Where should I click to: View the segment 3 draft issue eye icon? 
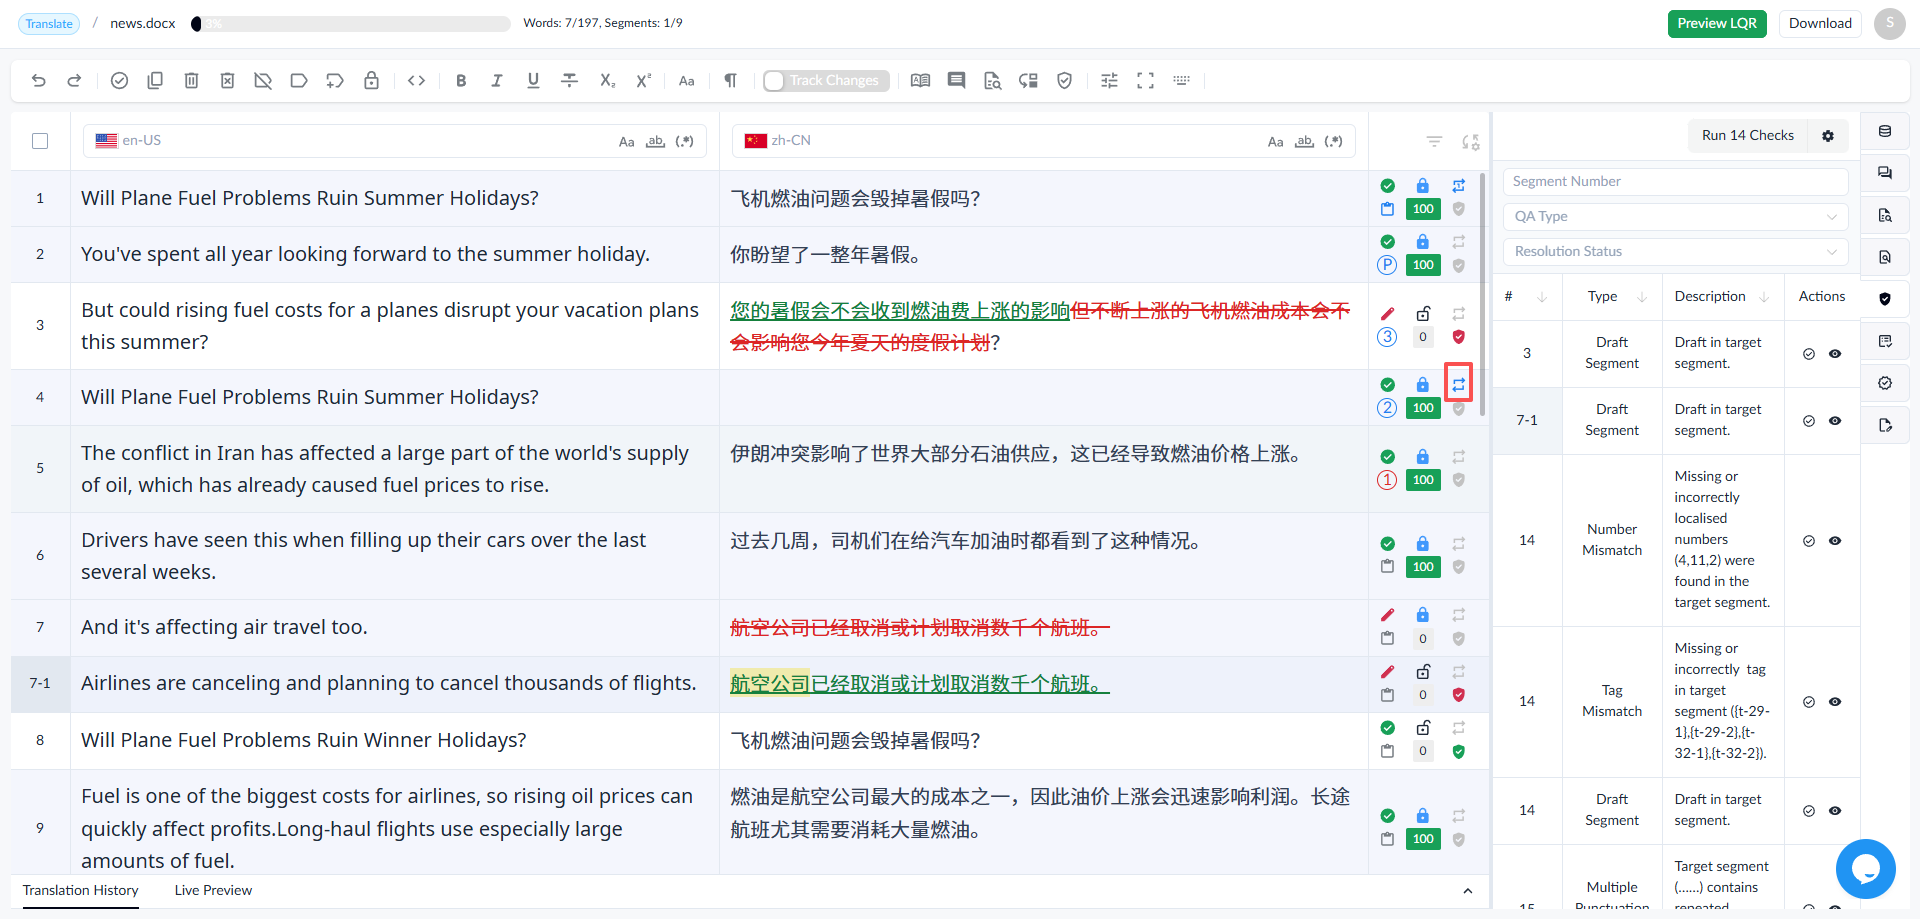pos(1835,354)
